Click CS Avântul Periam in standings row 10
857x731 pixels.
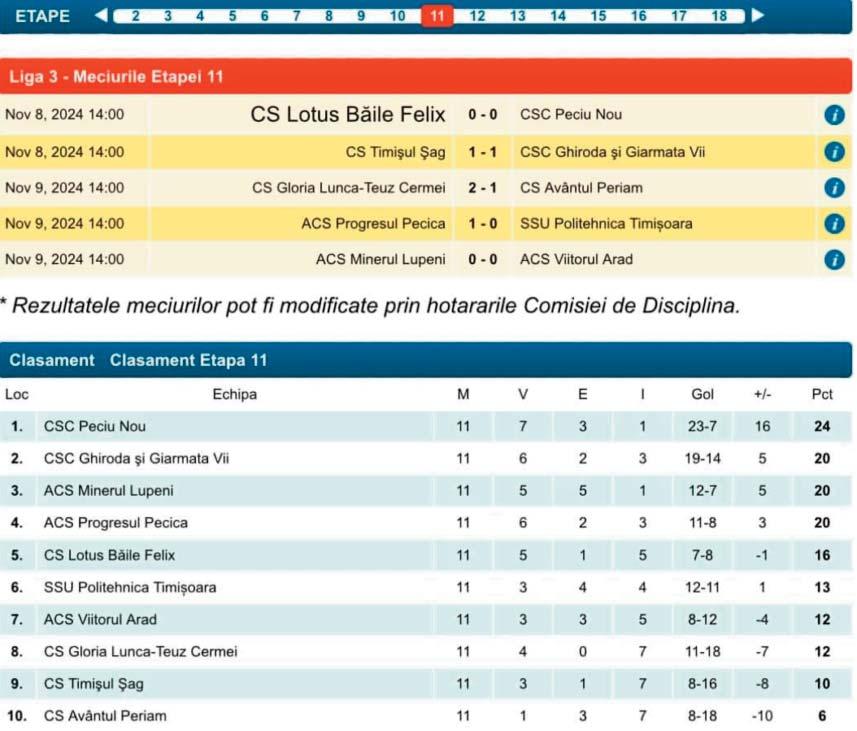click(105, 716)
